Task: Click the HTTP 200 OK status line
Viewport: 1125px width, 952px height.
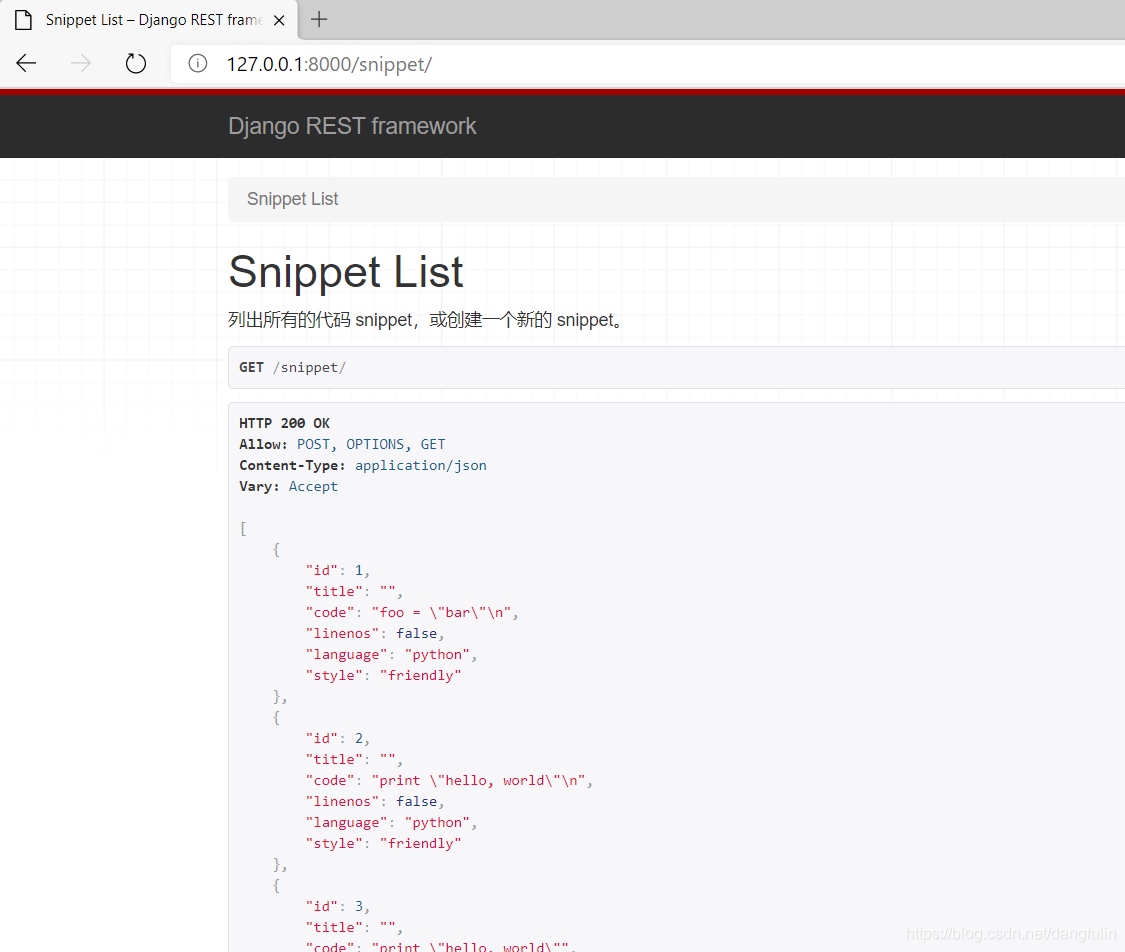Action: pyautogui.click(x=284, y=423)
